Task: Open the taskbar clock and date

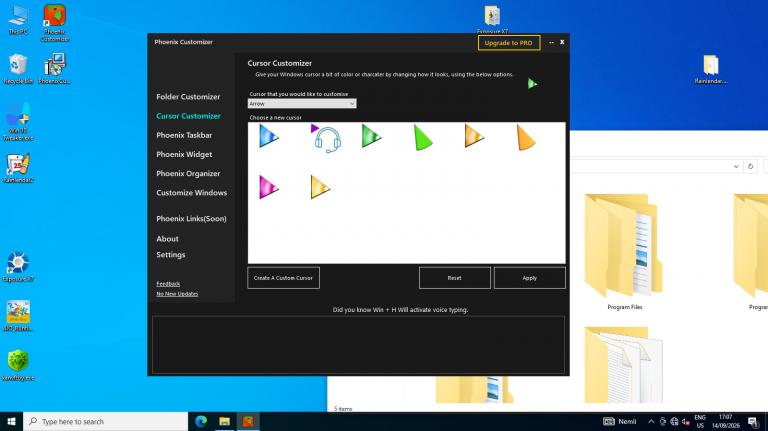Action: 725,421
